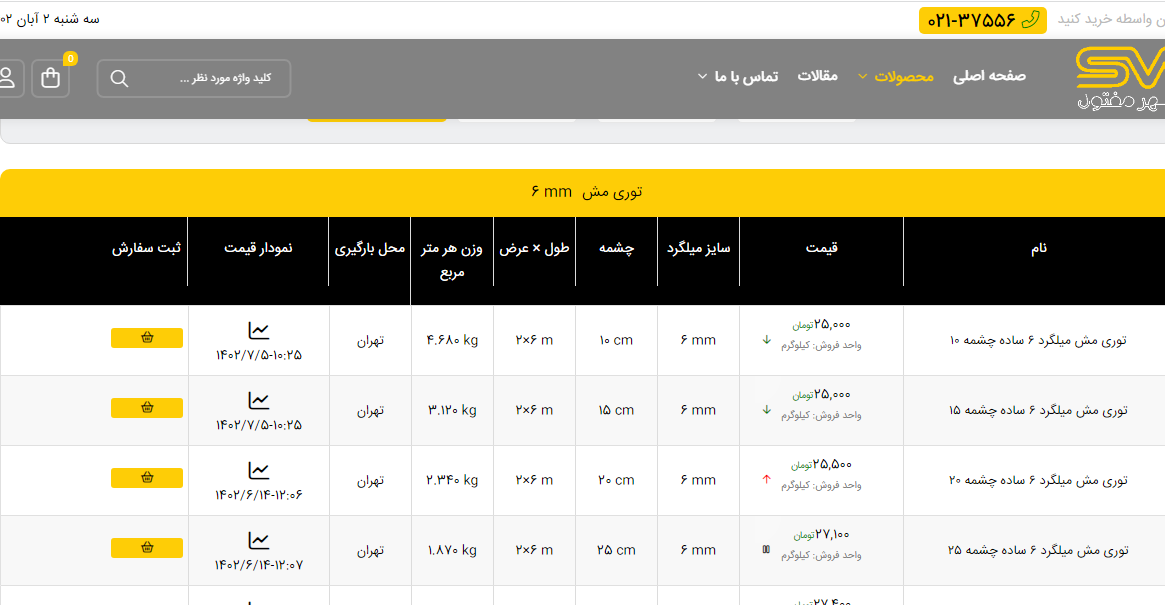View price chart icon for چشمه ۲۰ row
The height and width of the screenshot is (605, 1165).
259,470
